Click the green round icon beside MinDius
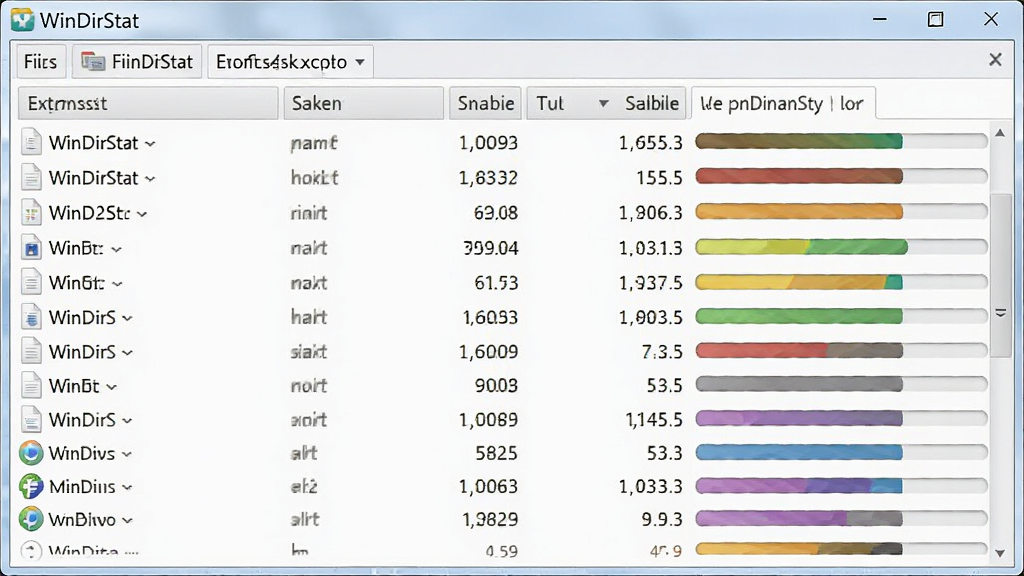Screen dimensions: 1024x576 tap(31, 487)
